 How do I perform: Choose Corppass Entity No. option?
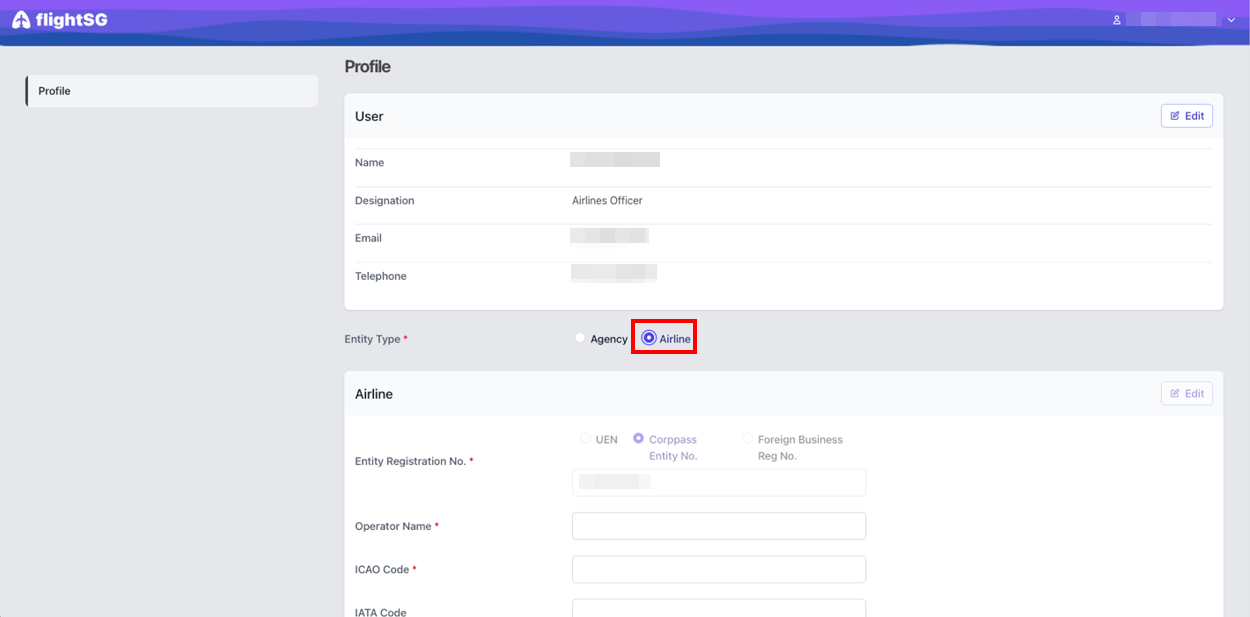tap(639, 439)
